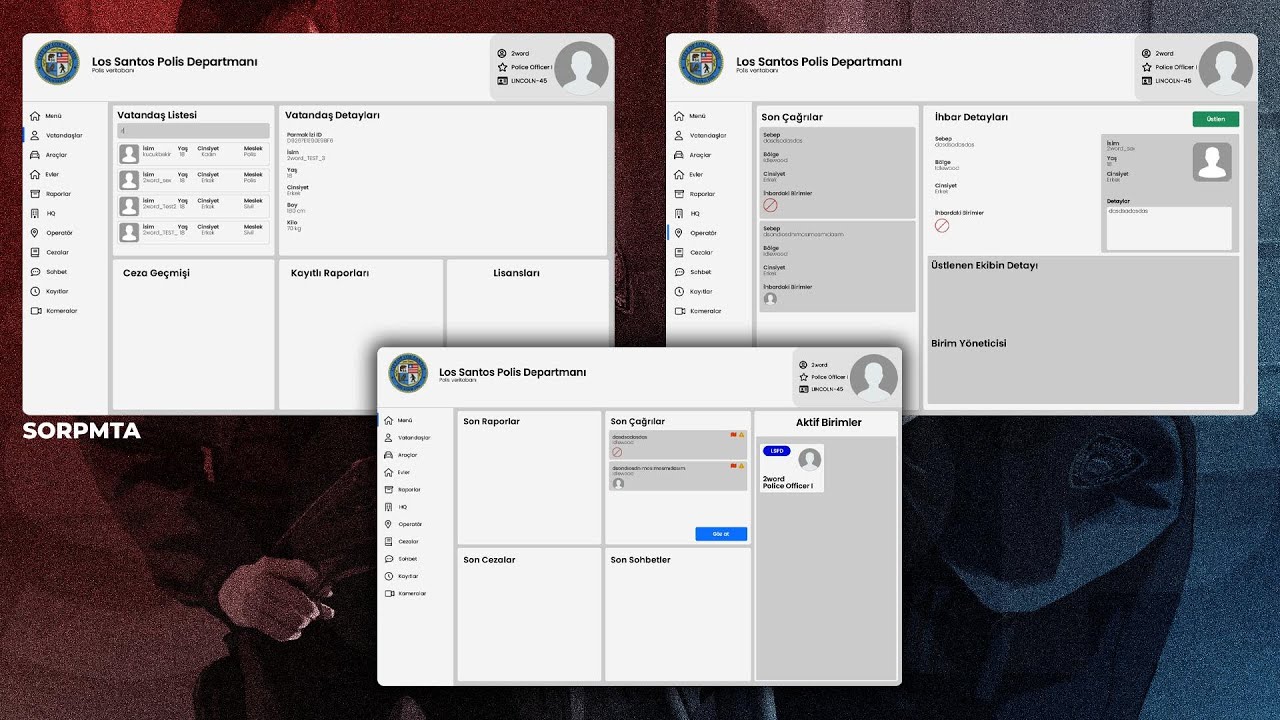The image size is (1280, 720).
Task: Open the Kameralar camera icon in Vatandaş Listesi window
Action: [x=35, y=311]
